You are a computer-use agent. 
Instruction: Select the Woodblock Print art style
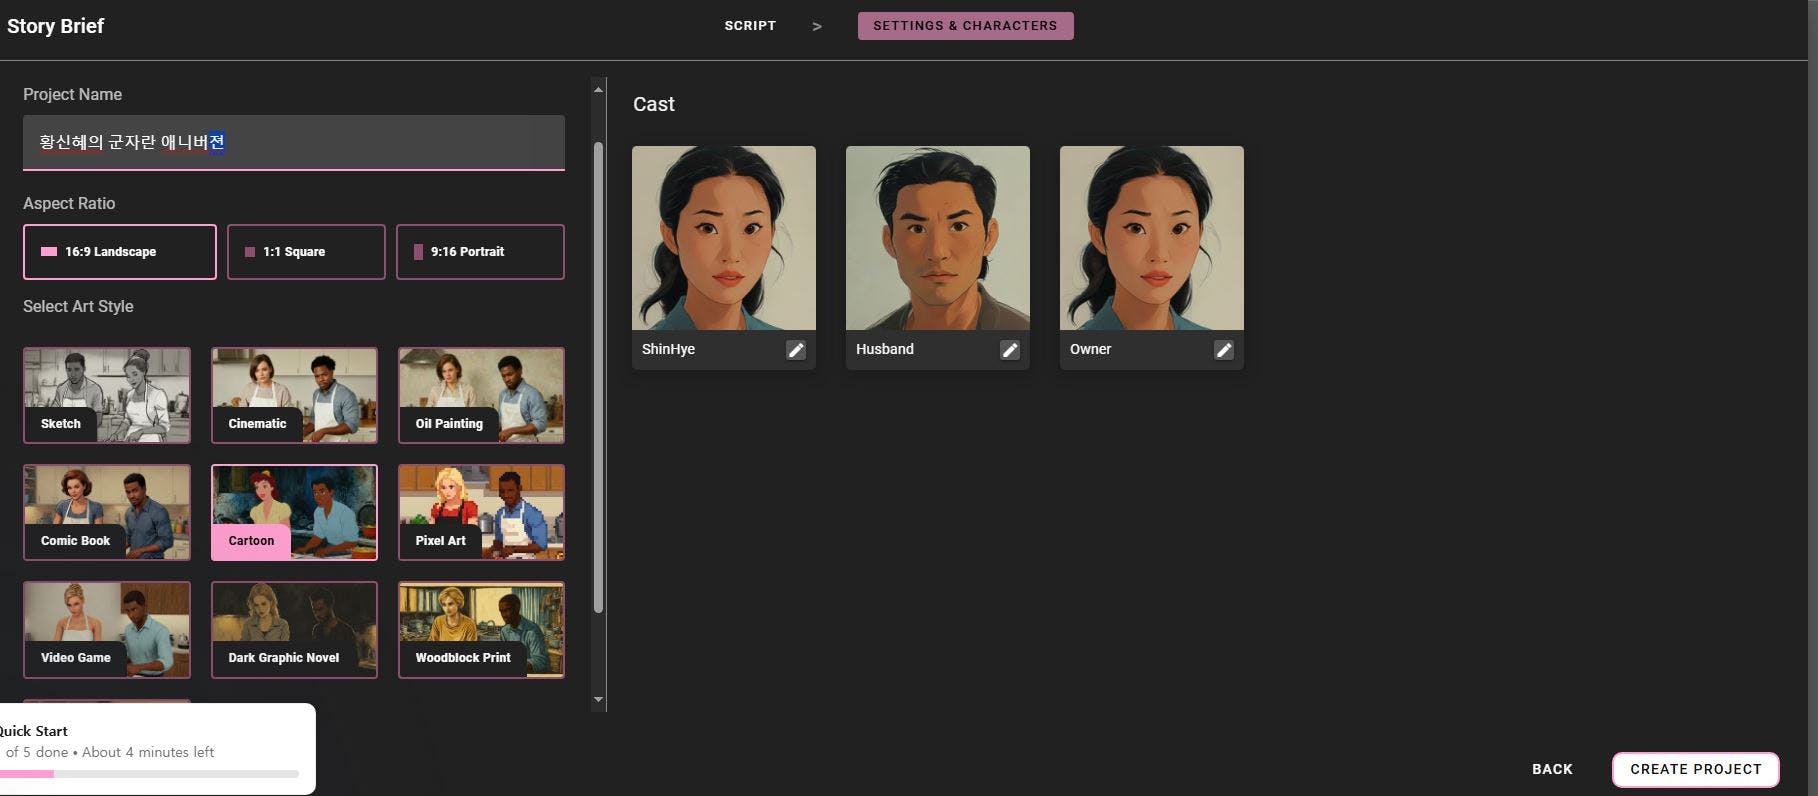coord(481,629)
